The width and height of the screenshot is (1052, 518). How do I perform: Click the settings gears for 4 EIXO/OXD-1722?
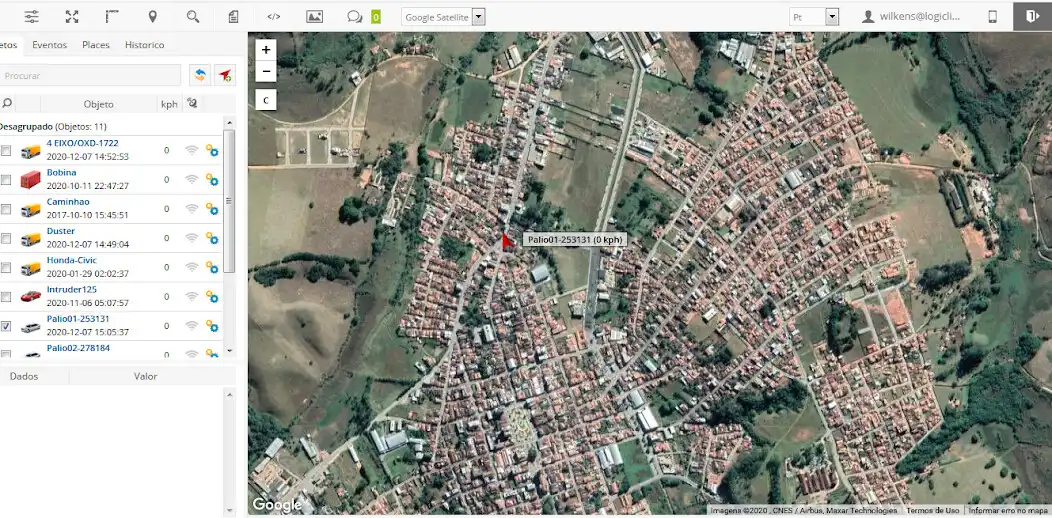coord(212,150)
